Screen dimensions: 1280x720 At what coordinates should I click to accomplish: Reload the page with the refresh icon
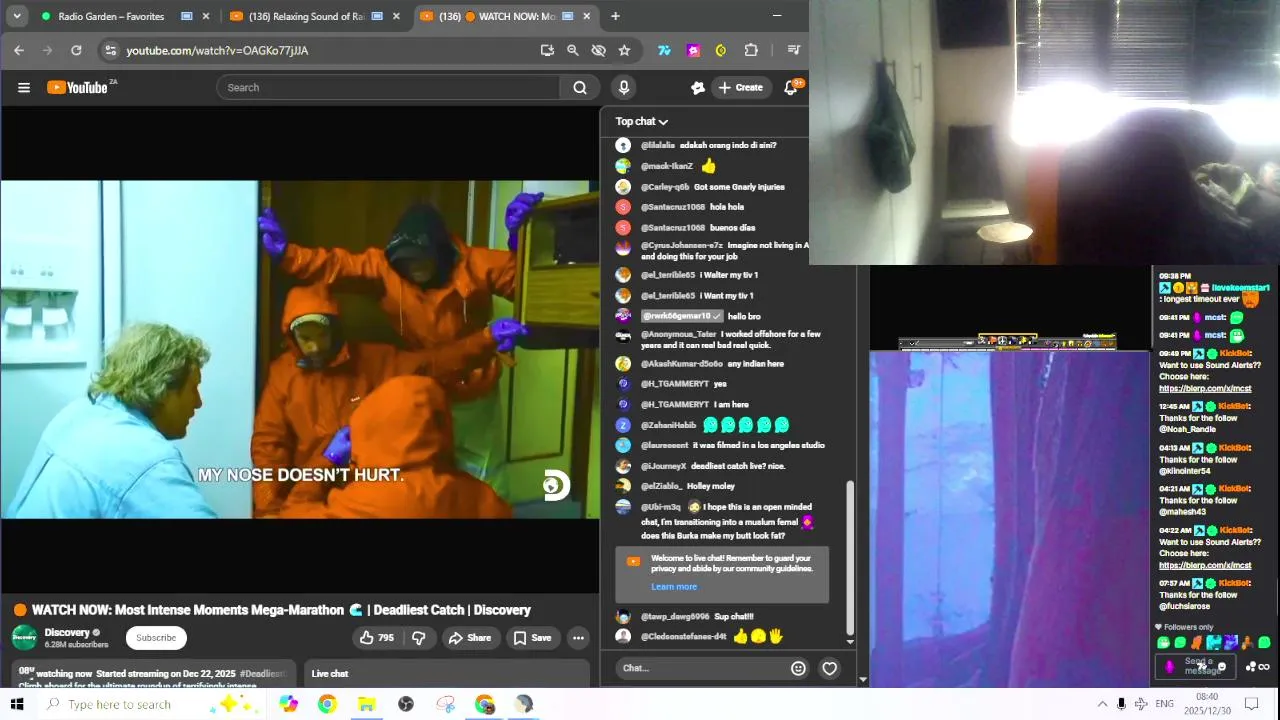click(76, 50)
